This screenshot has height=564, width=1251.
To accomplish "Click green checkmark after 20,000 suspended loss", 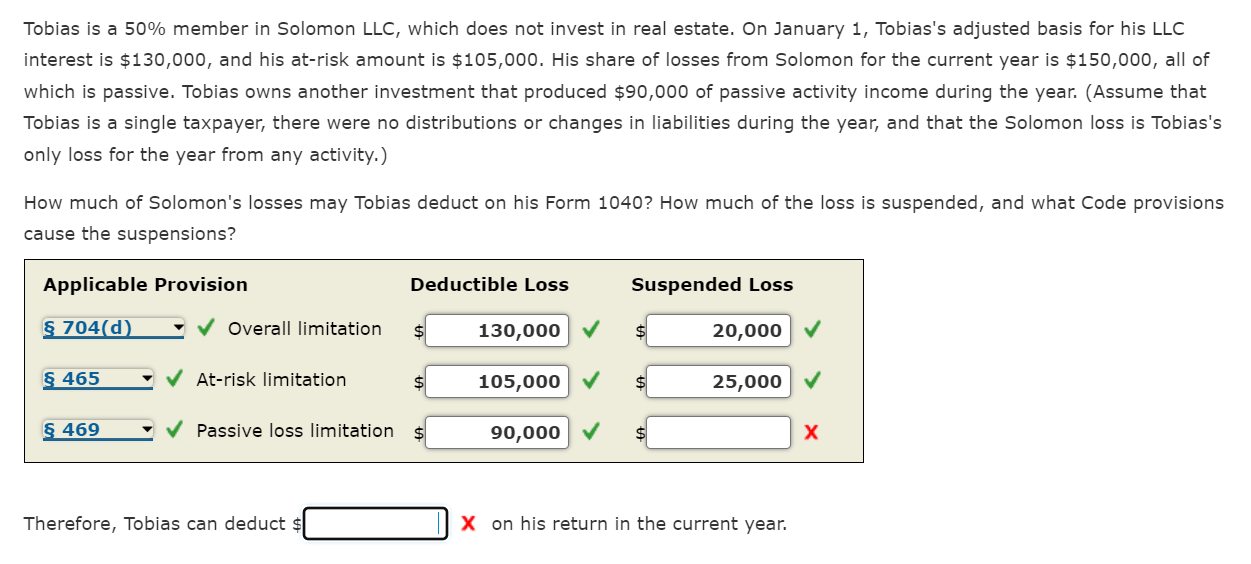I will (812, 329).
